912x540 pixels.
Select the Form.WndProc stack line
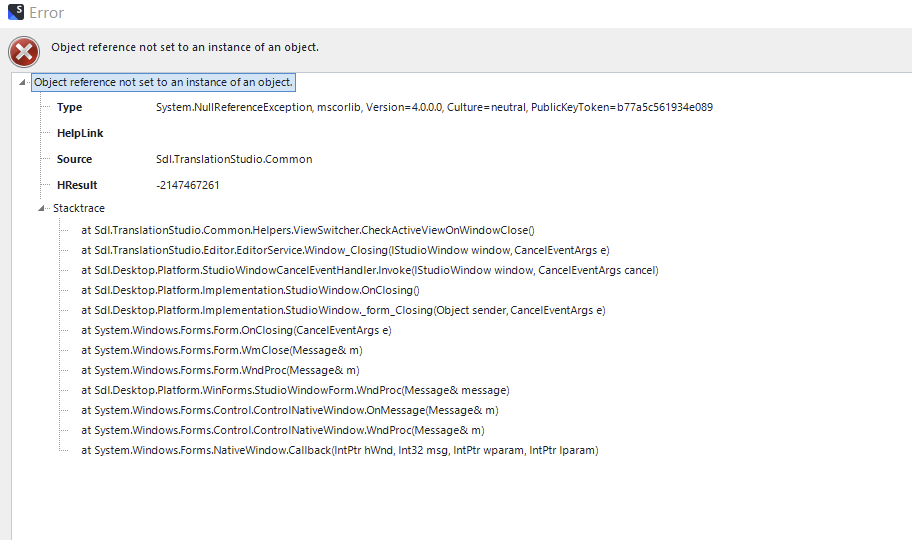click(220, 370)
